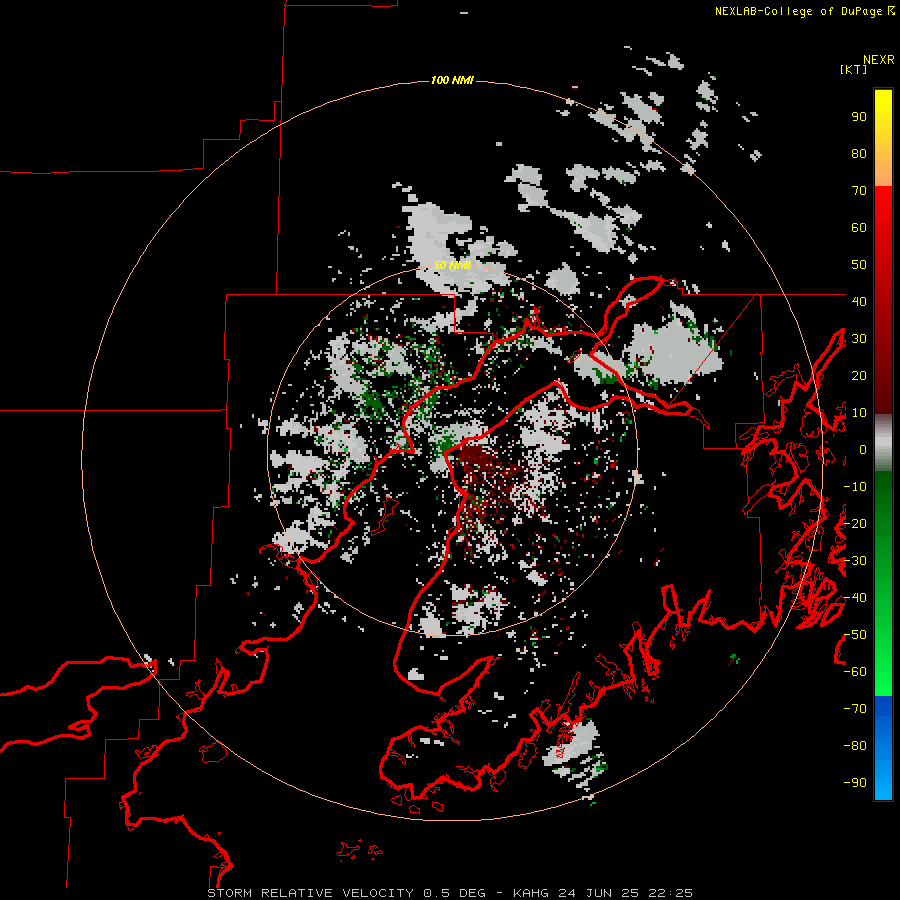
Task: Click the 50 NMI range ring label
Action: 452,265
